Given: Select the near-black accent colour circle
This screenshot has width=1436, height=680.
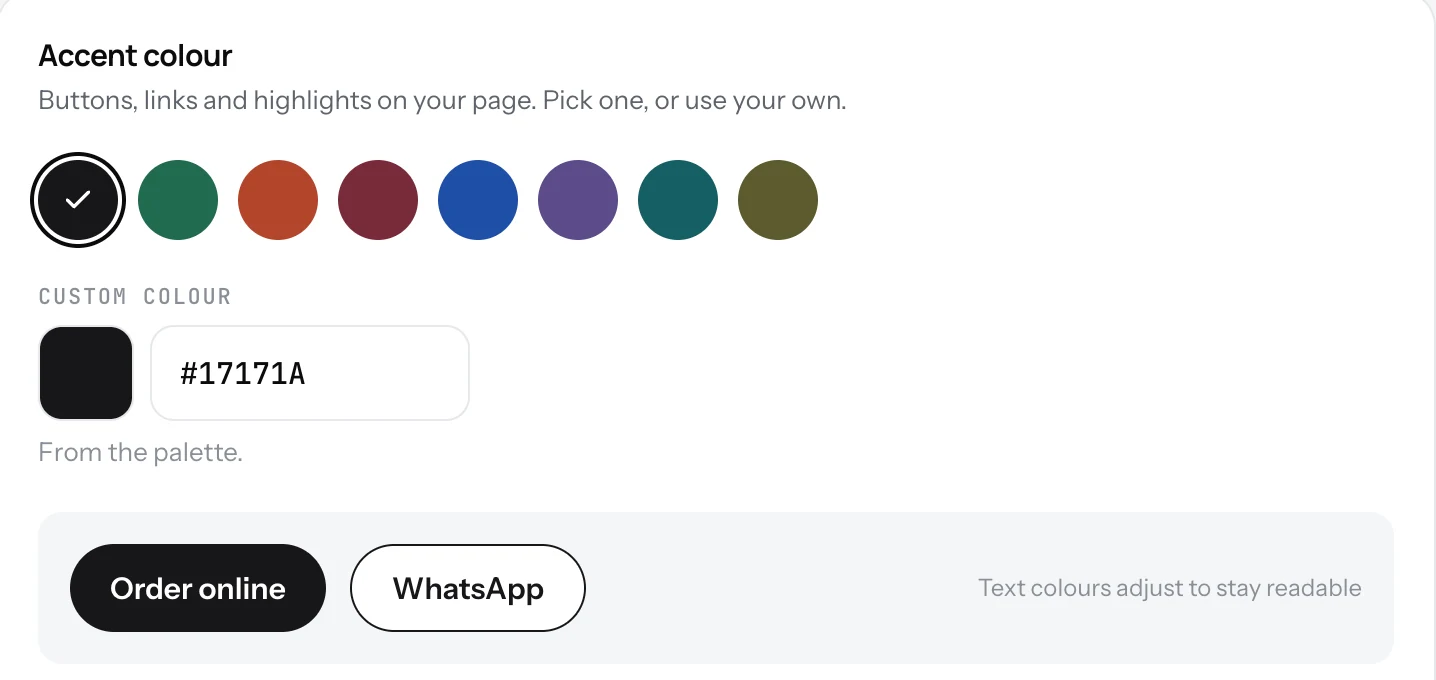Looking at the screenshot, I should (78, 200).
